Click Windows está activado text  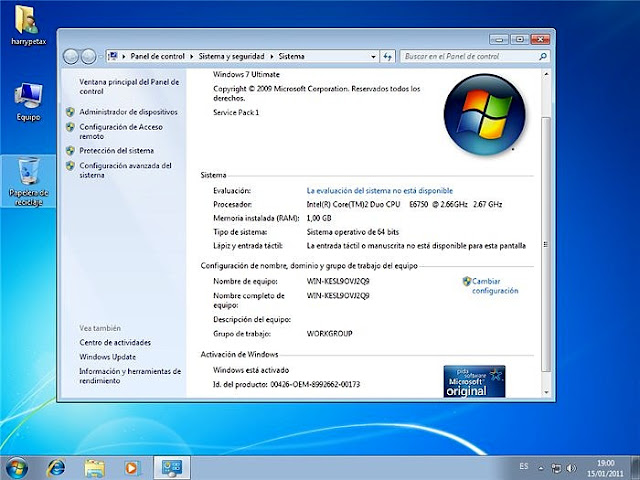click(251, 370)
